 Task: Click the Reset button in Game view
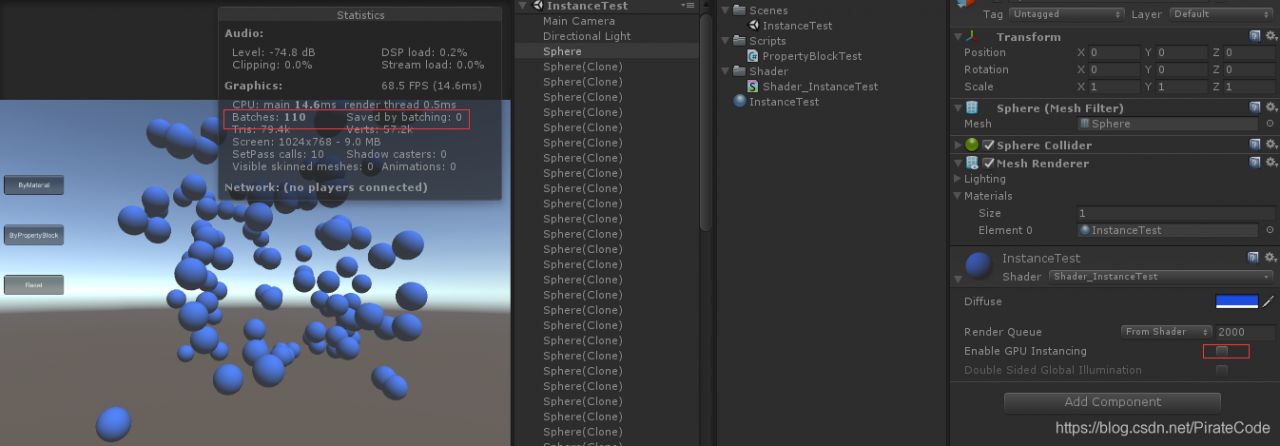pyautogui.click(x=34, y=285)
